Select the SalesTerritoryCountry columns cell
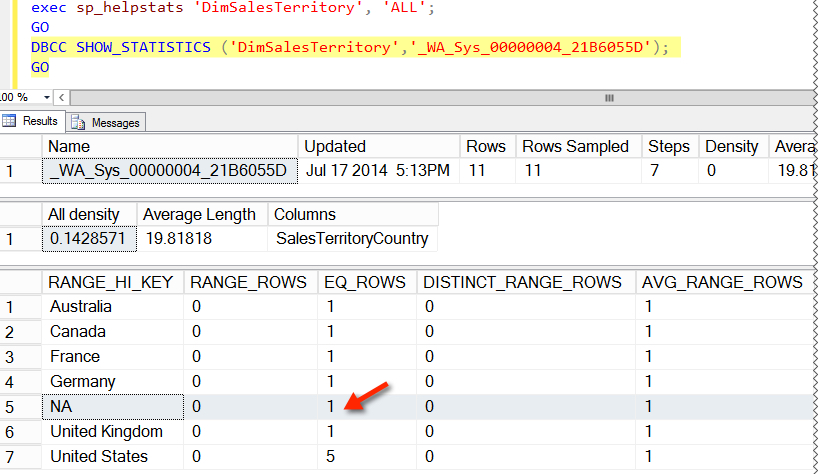The height and width of the screenshot is (474, 819). coord(351,239)
